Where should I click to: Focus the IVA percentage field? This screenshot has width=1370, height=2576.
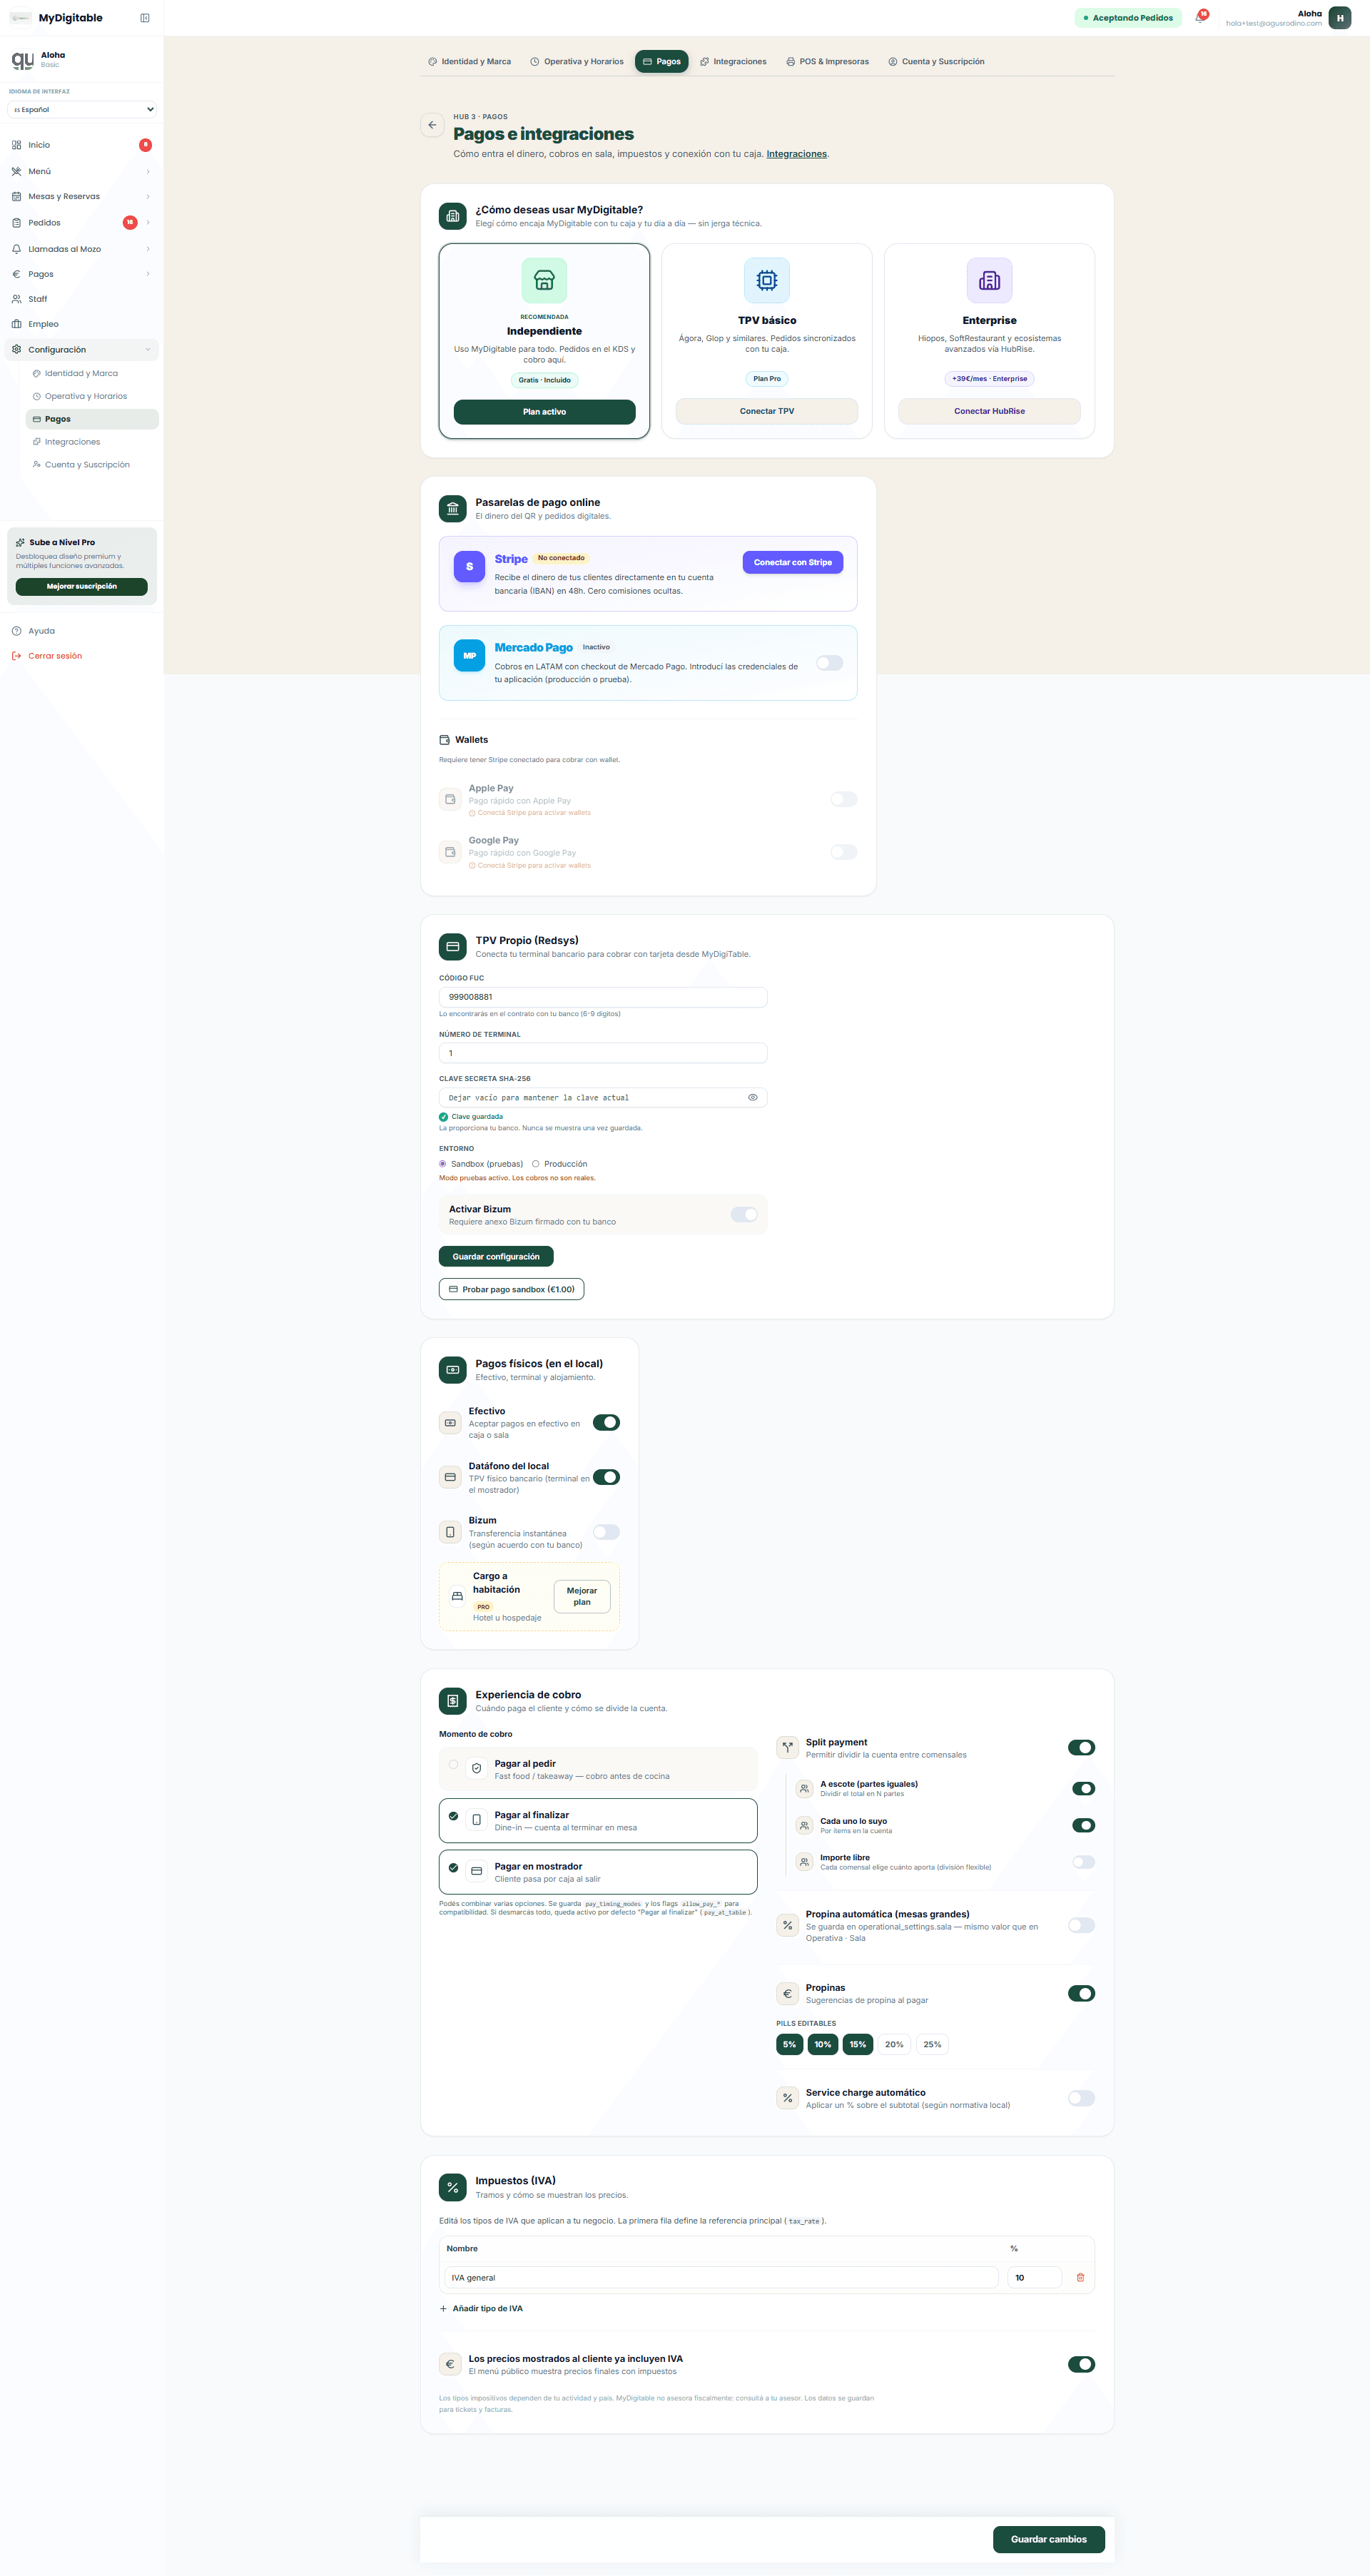point(1034,2277)
